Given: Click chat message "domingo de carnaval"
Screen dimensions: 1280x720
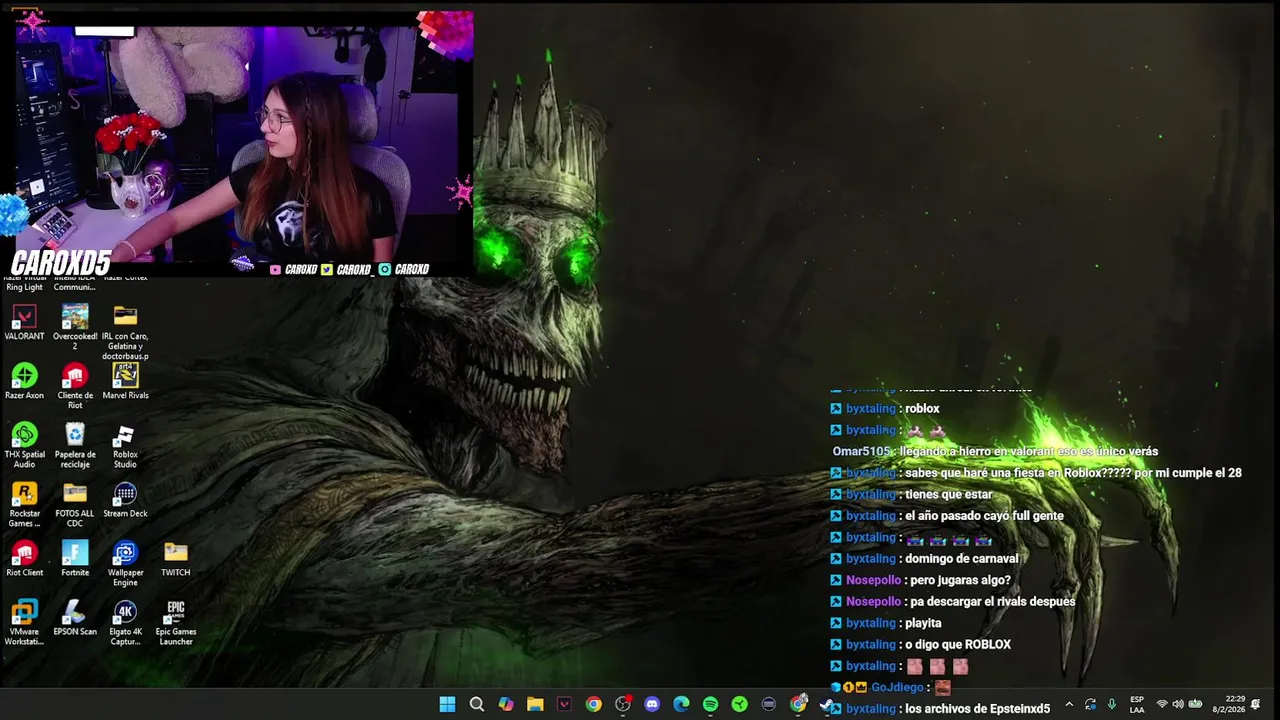Looking at the screenshot, I should pyautogui.click(x=961, y=559).
